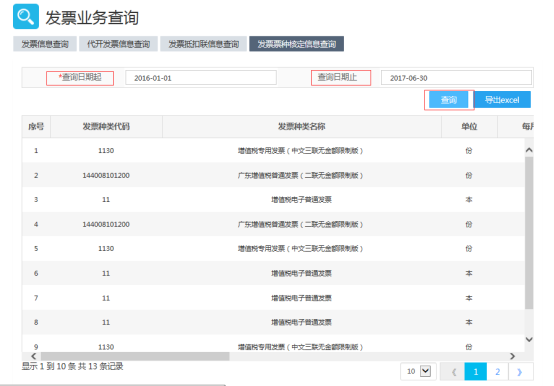
Task: Select code 1130 in row 9
Action: click(x=106, y=347)
